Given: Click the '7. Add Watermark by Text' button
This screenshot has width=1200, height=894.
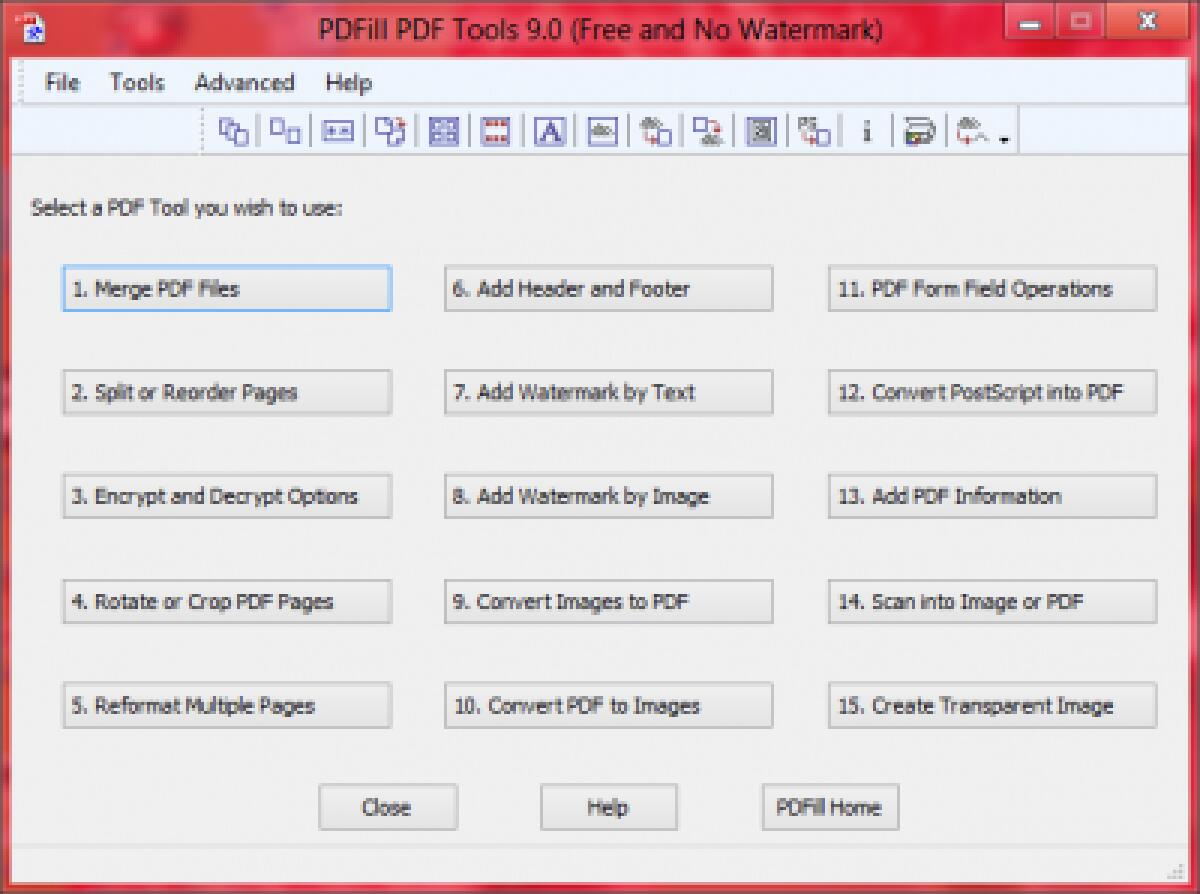Looking at the screenshot, I should pyautogui.click(x=608, y=392).
